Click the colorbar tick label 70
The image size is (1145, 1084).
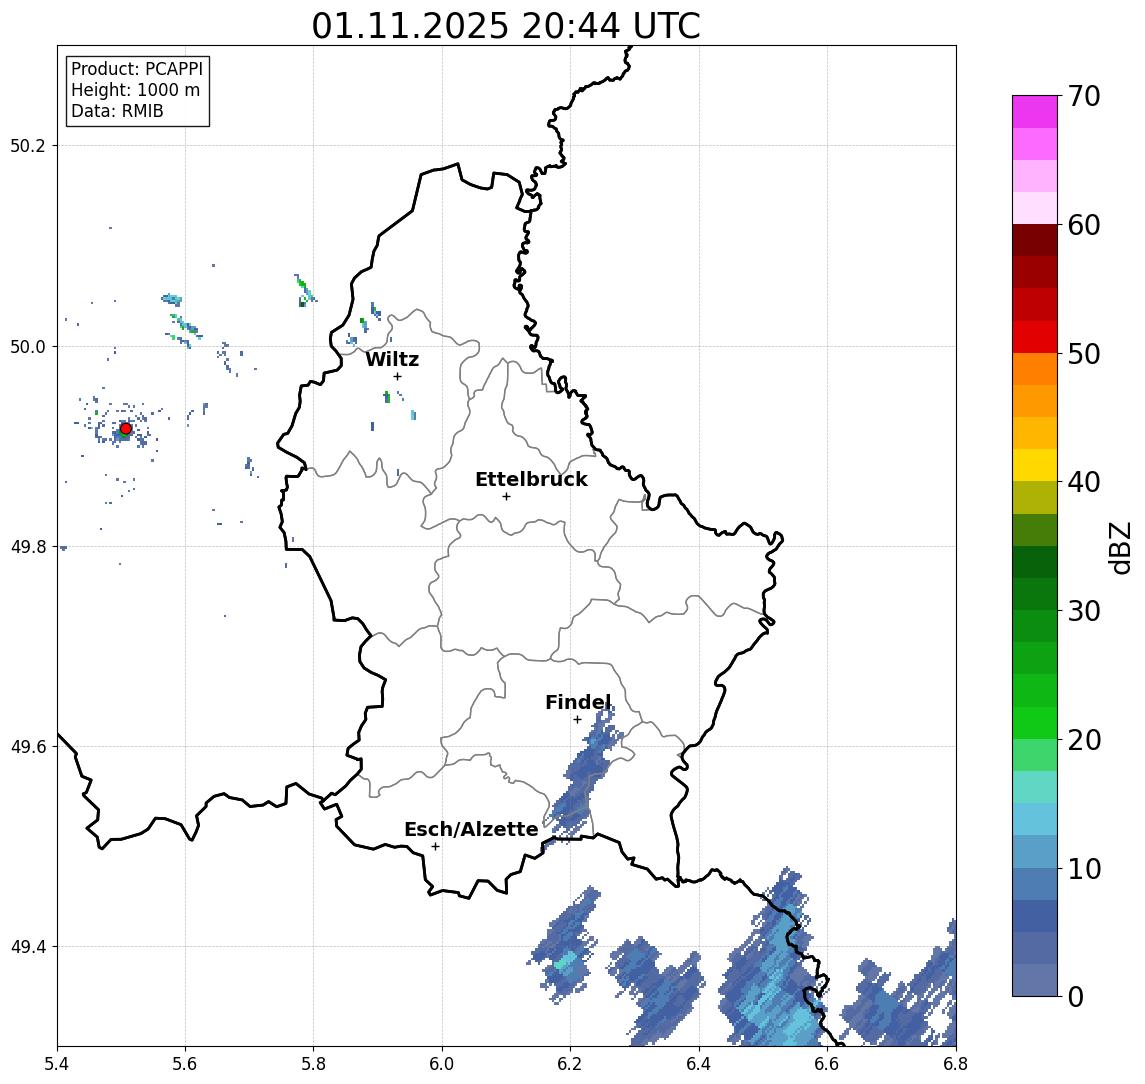(1084, 96)
